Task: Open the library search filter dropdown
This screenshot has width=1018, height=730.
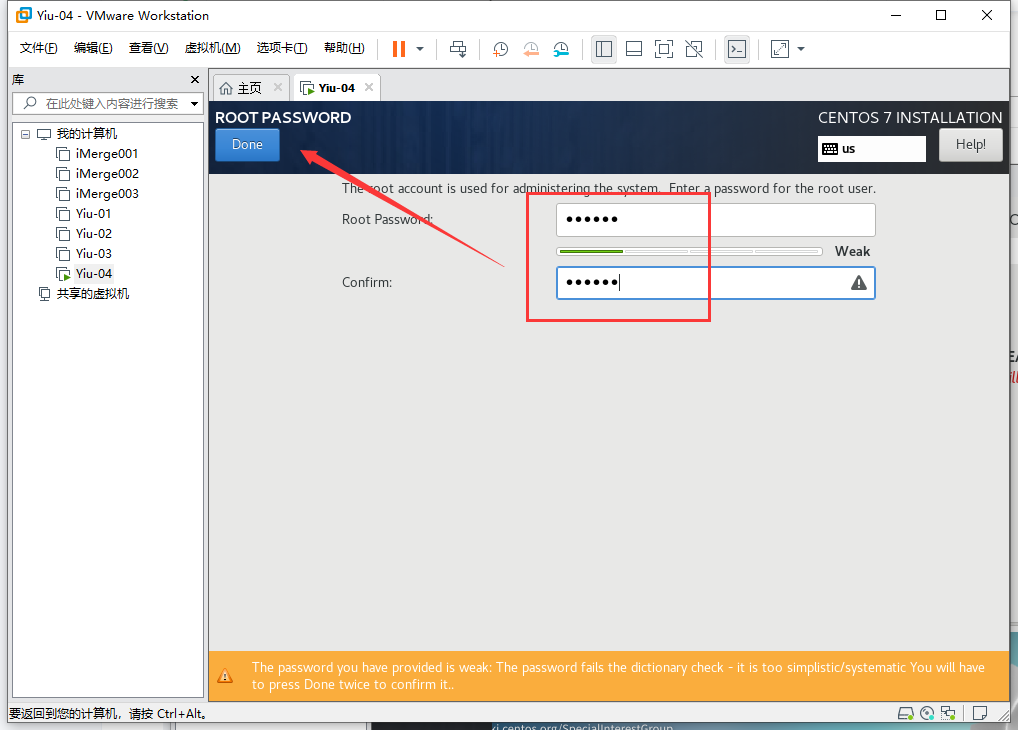Action: point(194,103)
